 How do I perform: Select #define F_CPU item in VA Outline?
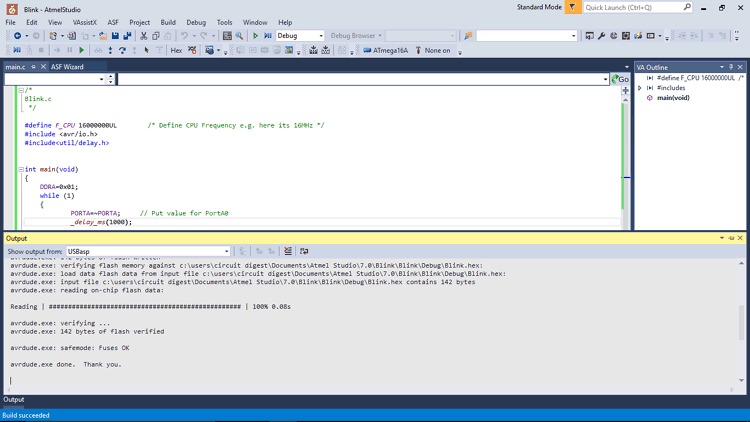695,78
